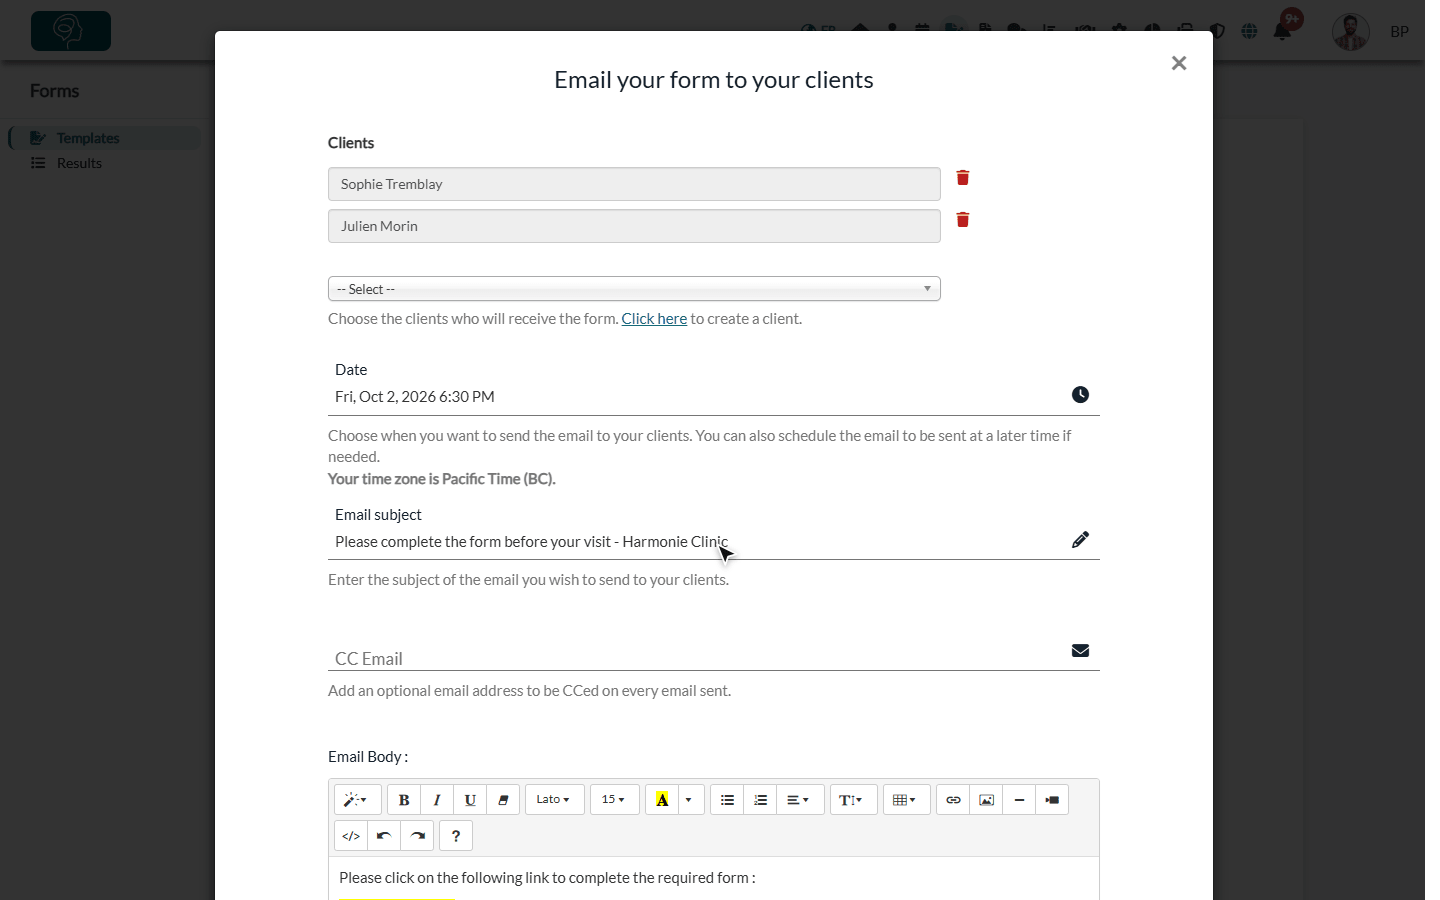Click the pencil icon beside Email subject
The image size is (1440, 900).
coord(1080,540)
